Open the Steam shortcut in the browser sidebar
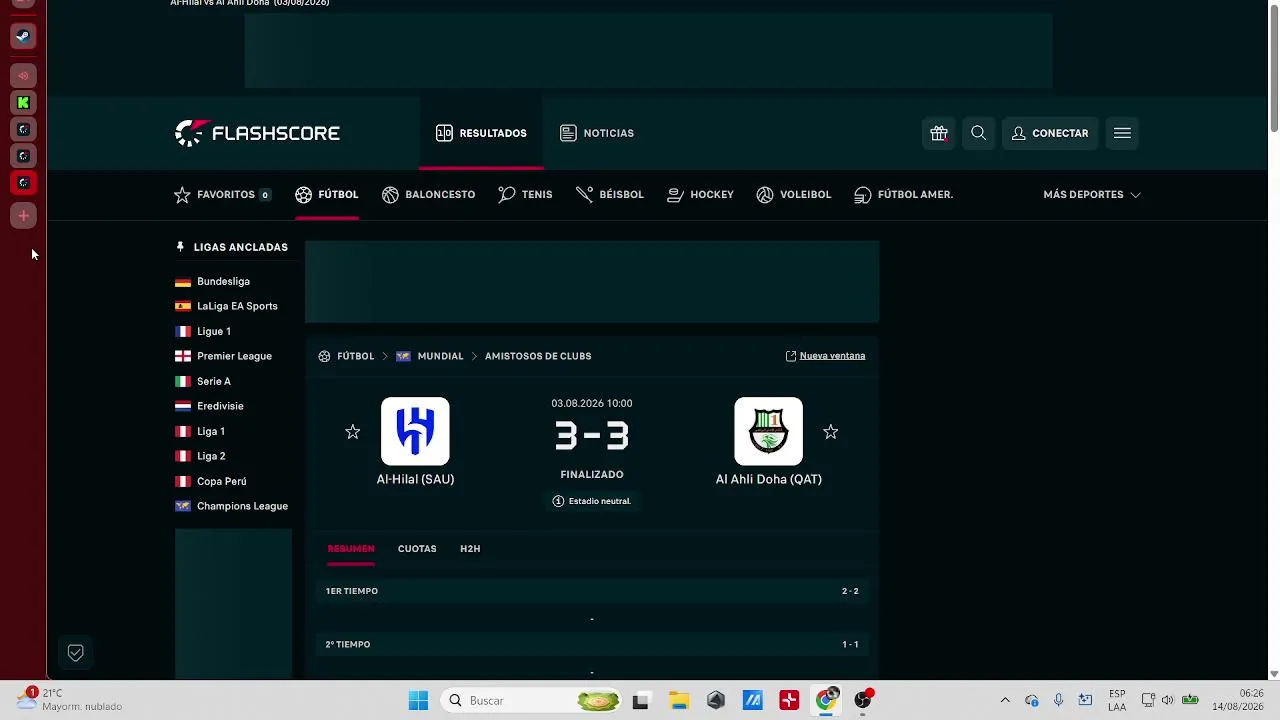This screenshot has width=1280, height=720. pos(23,36)
